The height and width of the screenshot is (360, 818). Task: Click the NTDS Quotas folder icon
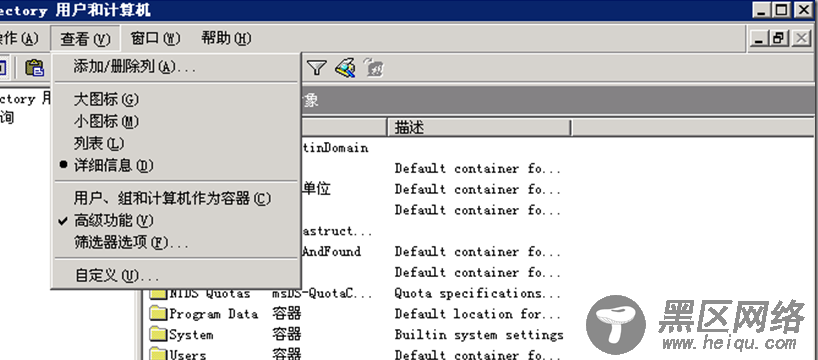[x=158, y=294]
